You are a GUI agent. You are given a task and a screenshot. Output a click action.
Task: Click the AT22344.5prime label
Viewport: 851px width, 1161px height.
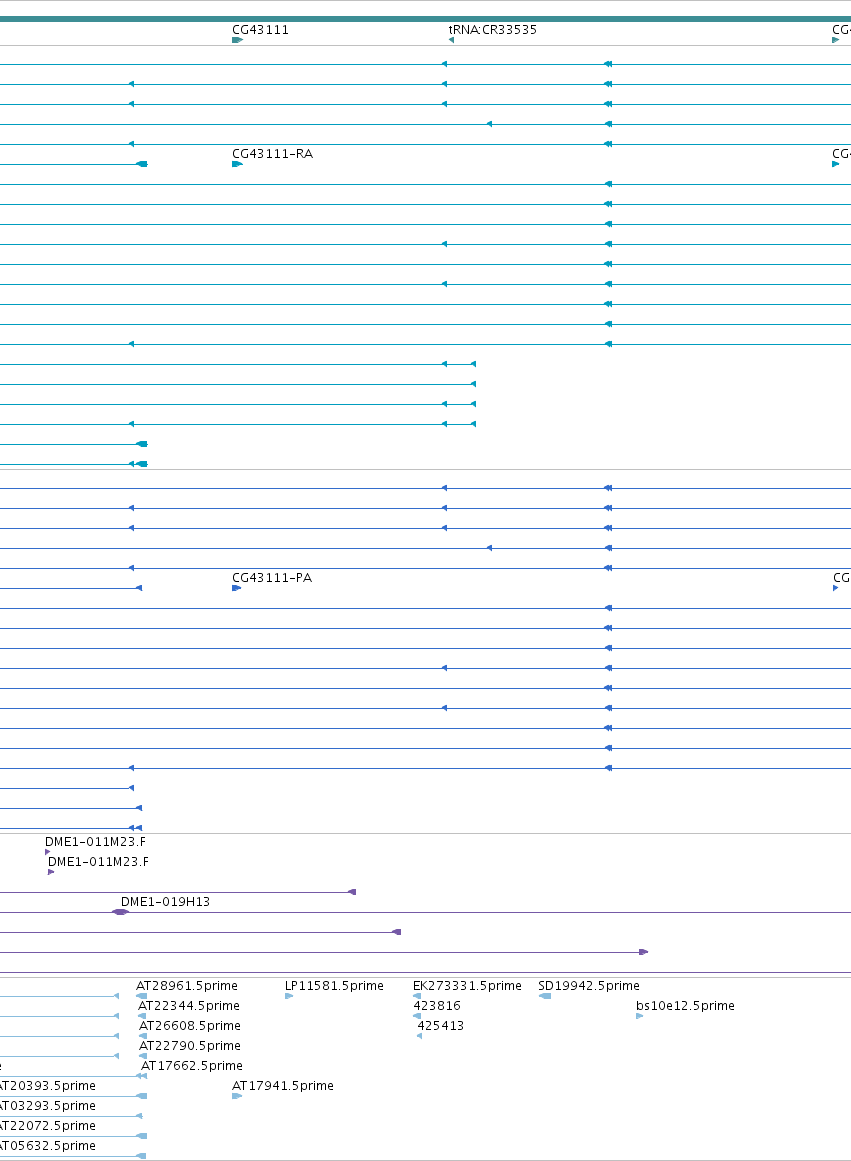189,1006
